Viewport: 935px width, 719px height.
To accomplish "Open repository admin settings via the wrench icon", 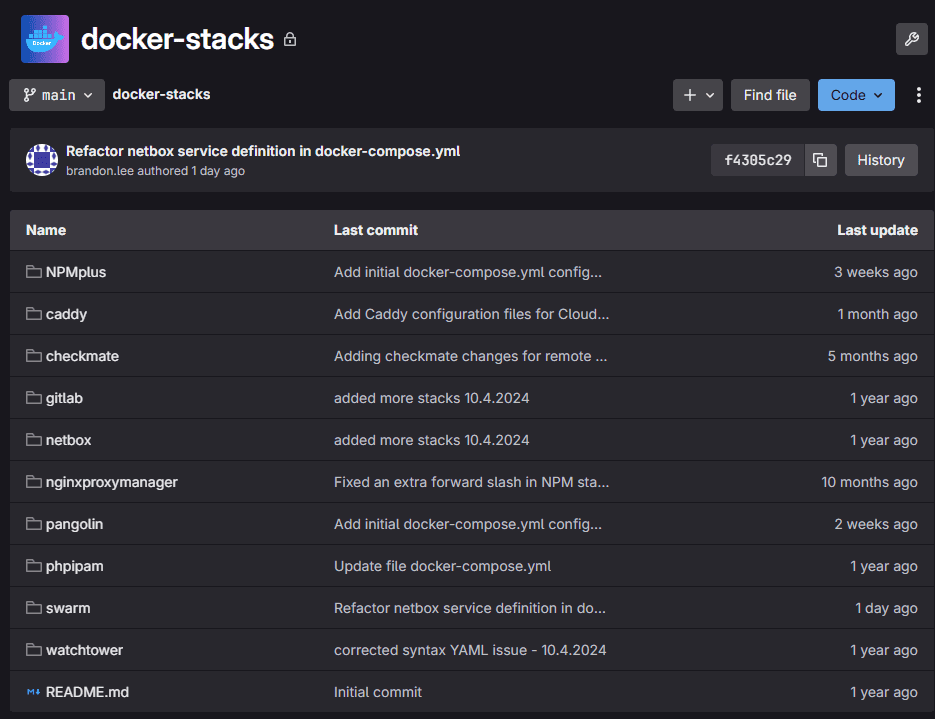I will click(x=911, y=39).
